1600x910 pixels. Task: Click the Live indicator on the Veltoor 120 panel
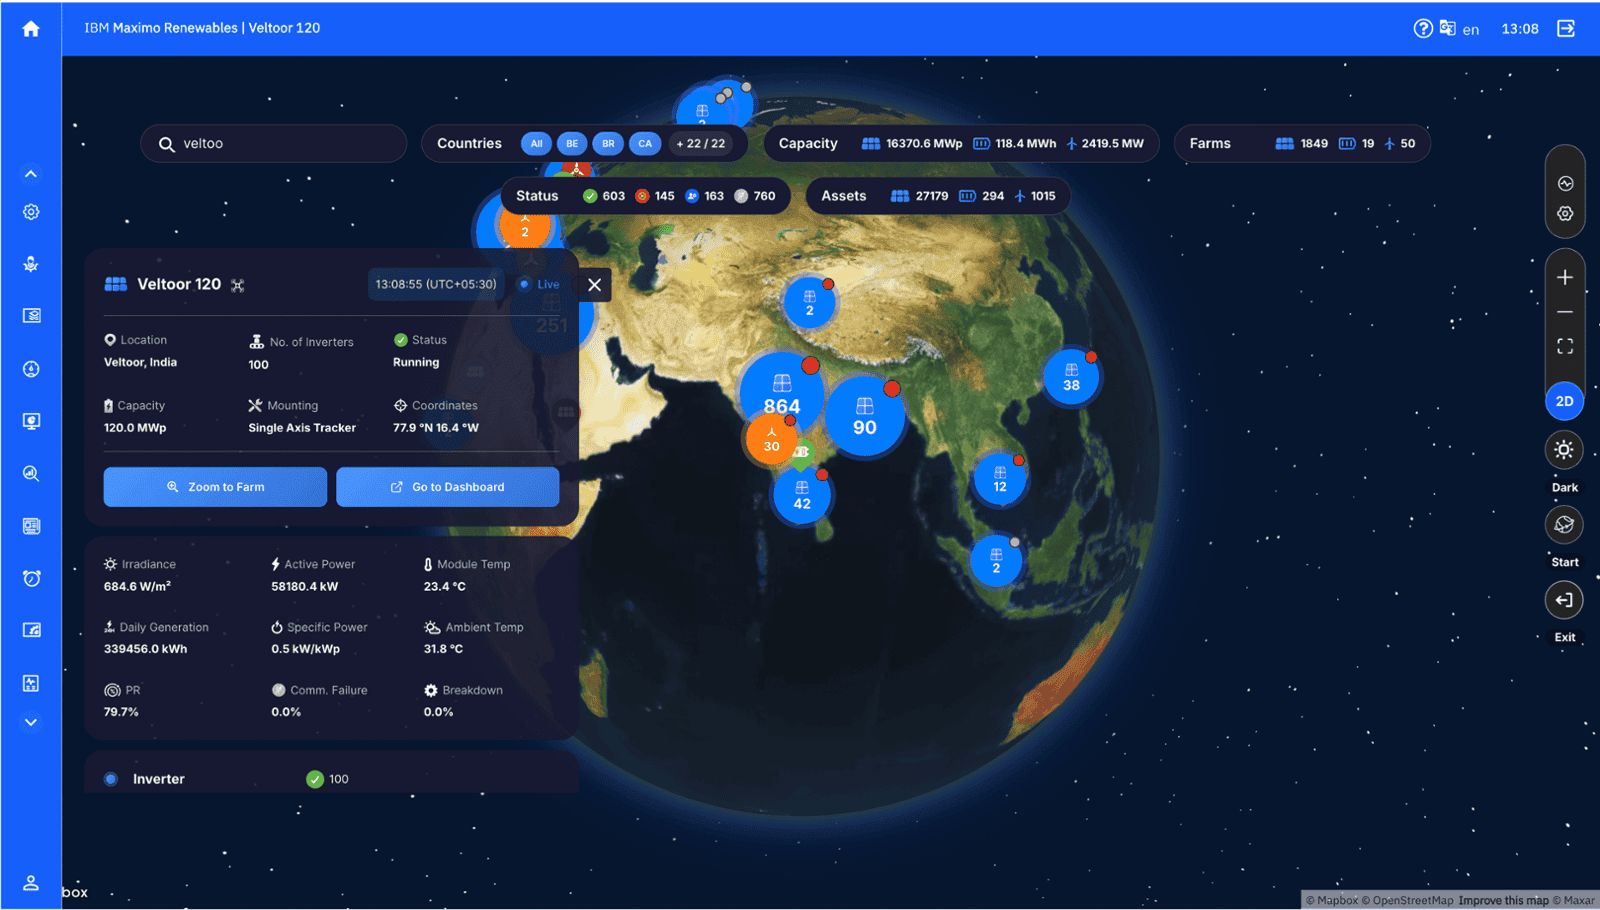[x=539, y=284]
